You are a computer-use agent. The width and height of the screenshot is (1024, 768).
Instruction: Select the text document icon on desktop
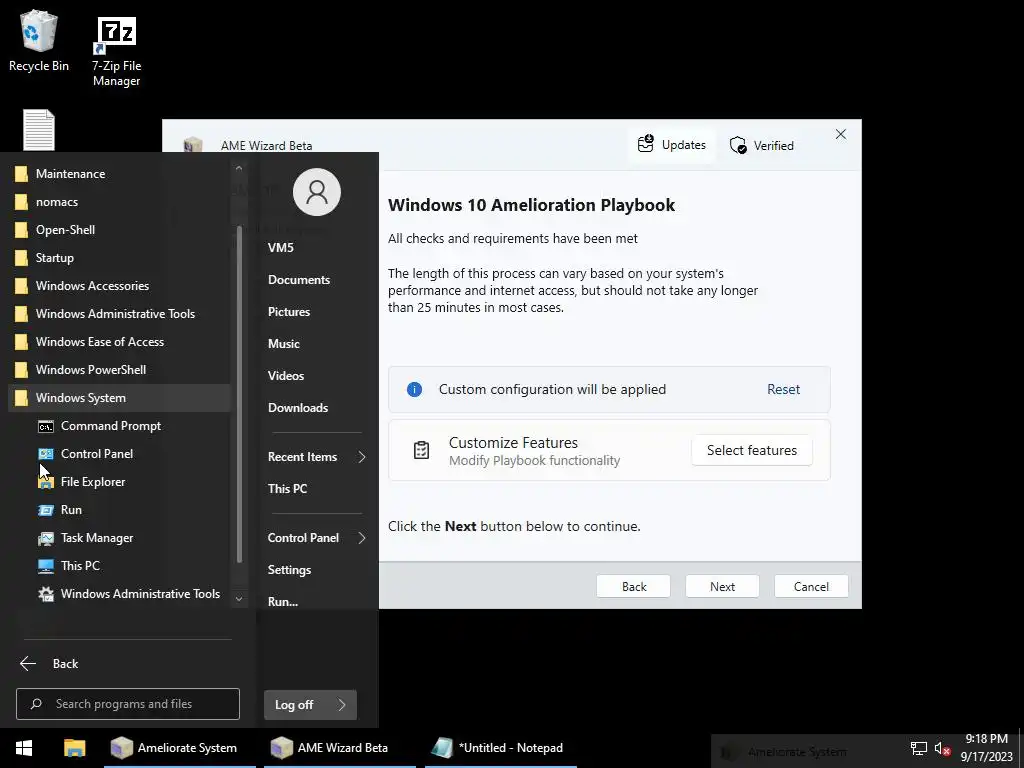pyautogui.click(x=39, y=129)
